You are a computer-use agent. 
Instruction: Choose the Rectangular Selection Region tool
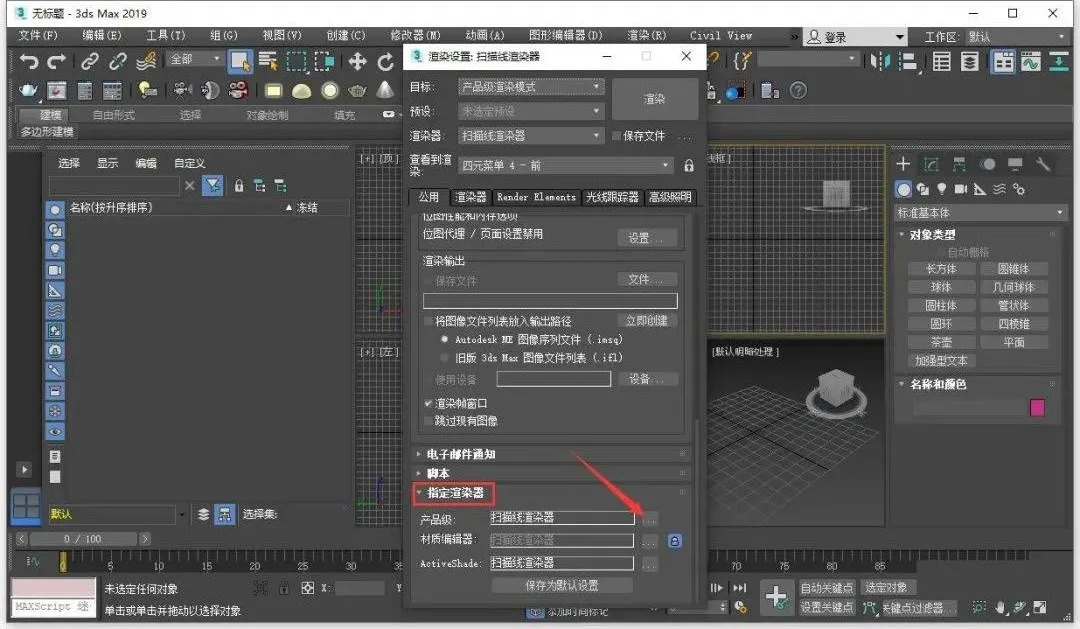click(x=297, y=61)
